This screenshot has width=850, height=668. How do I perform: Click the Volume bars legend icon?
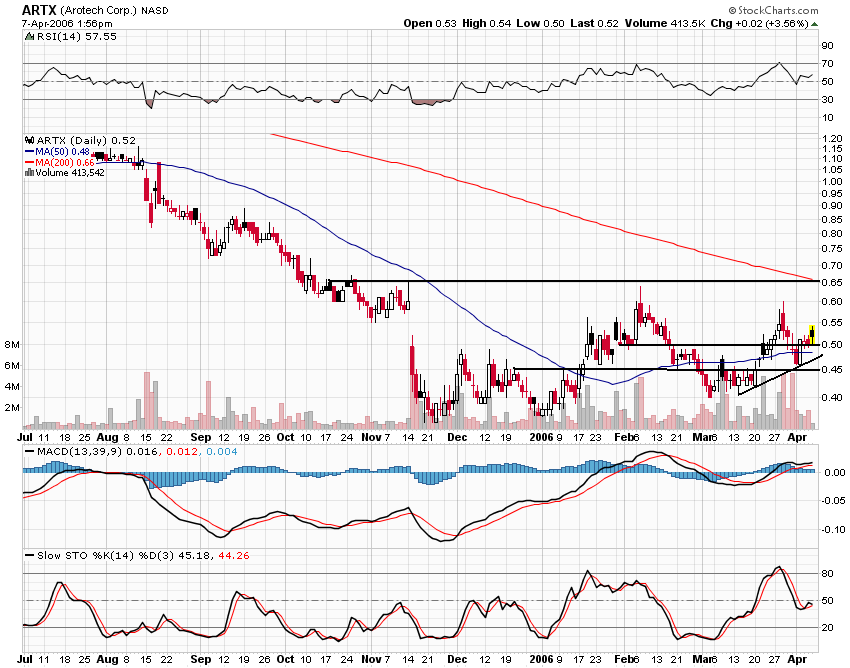point(30,173)
